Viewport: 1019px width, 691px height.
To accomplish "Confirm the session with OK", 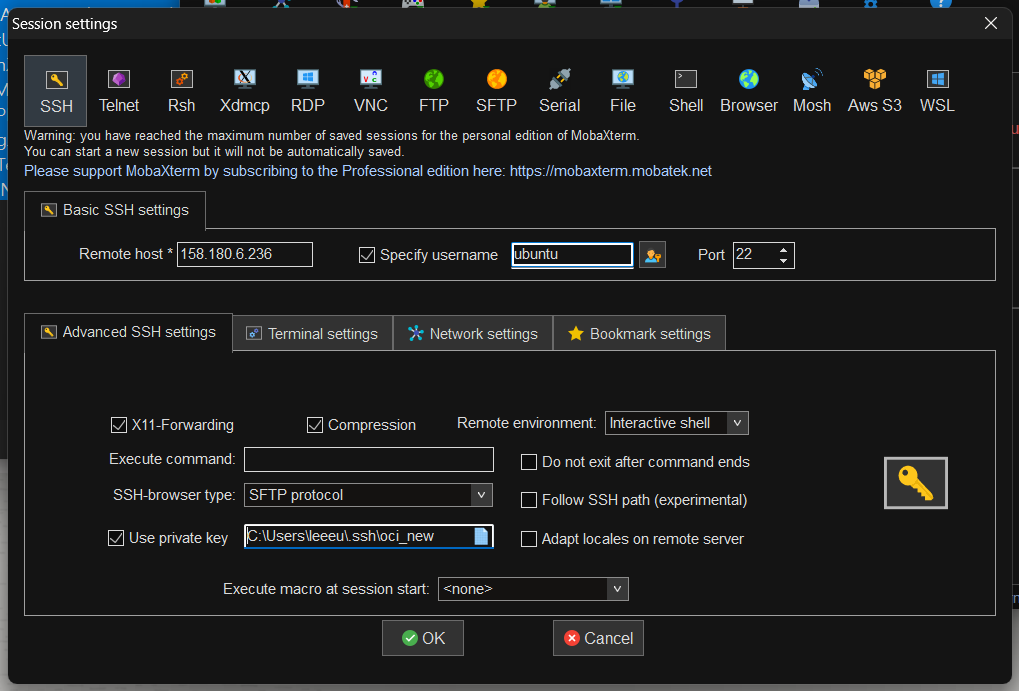I will (423, 638).
